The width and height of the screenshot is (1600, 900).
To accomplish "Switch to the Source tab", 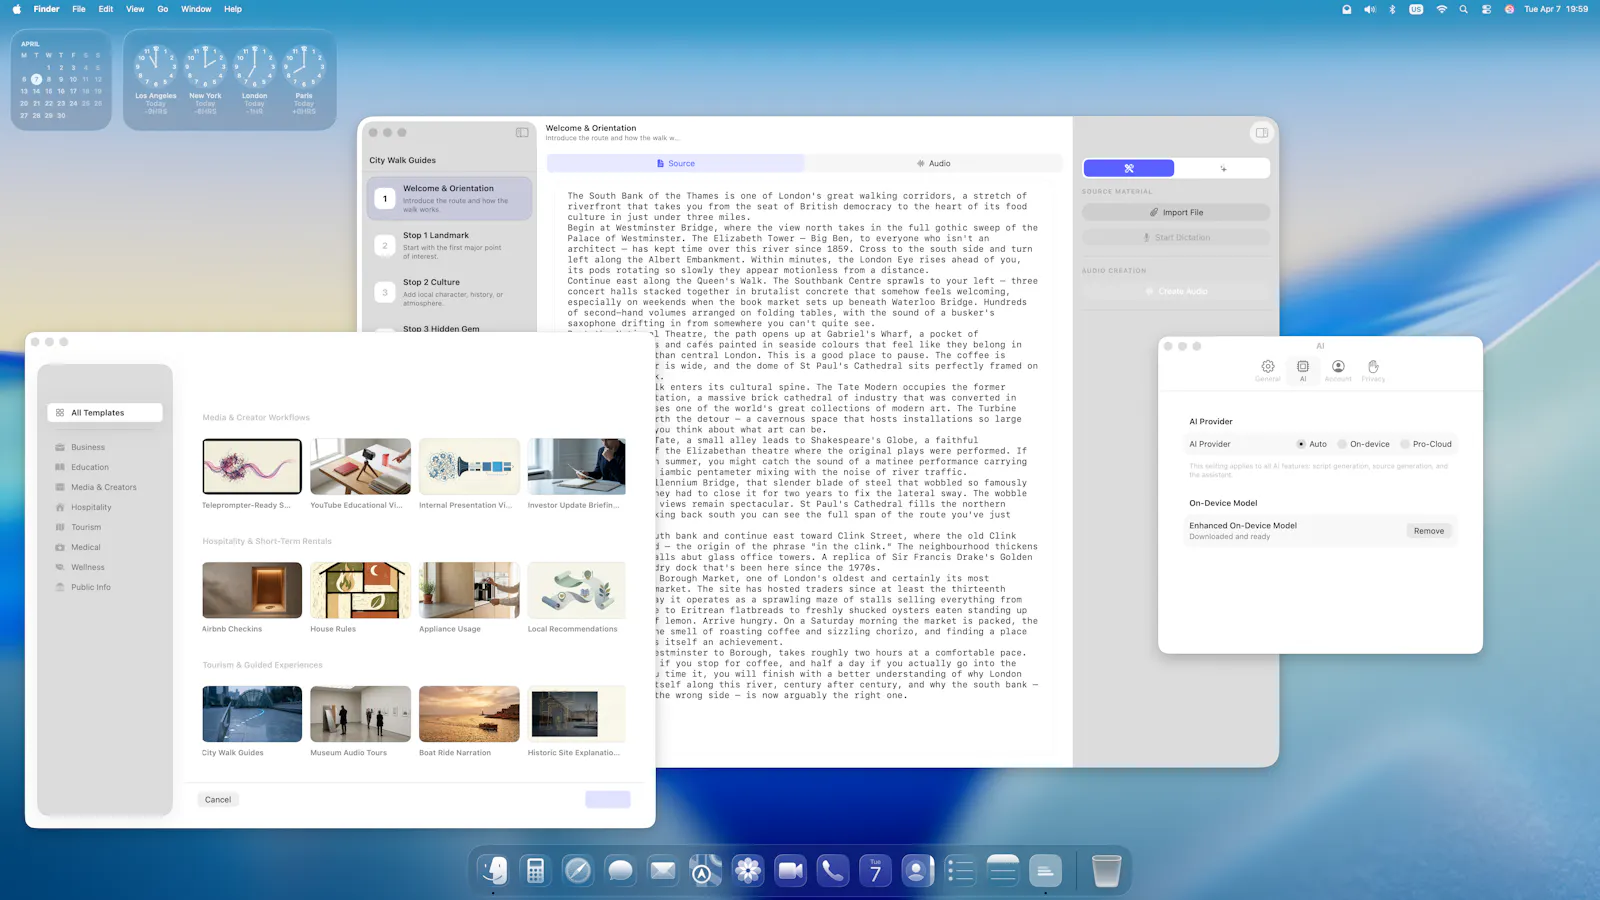I will (676, 163).
